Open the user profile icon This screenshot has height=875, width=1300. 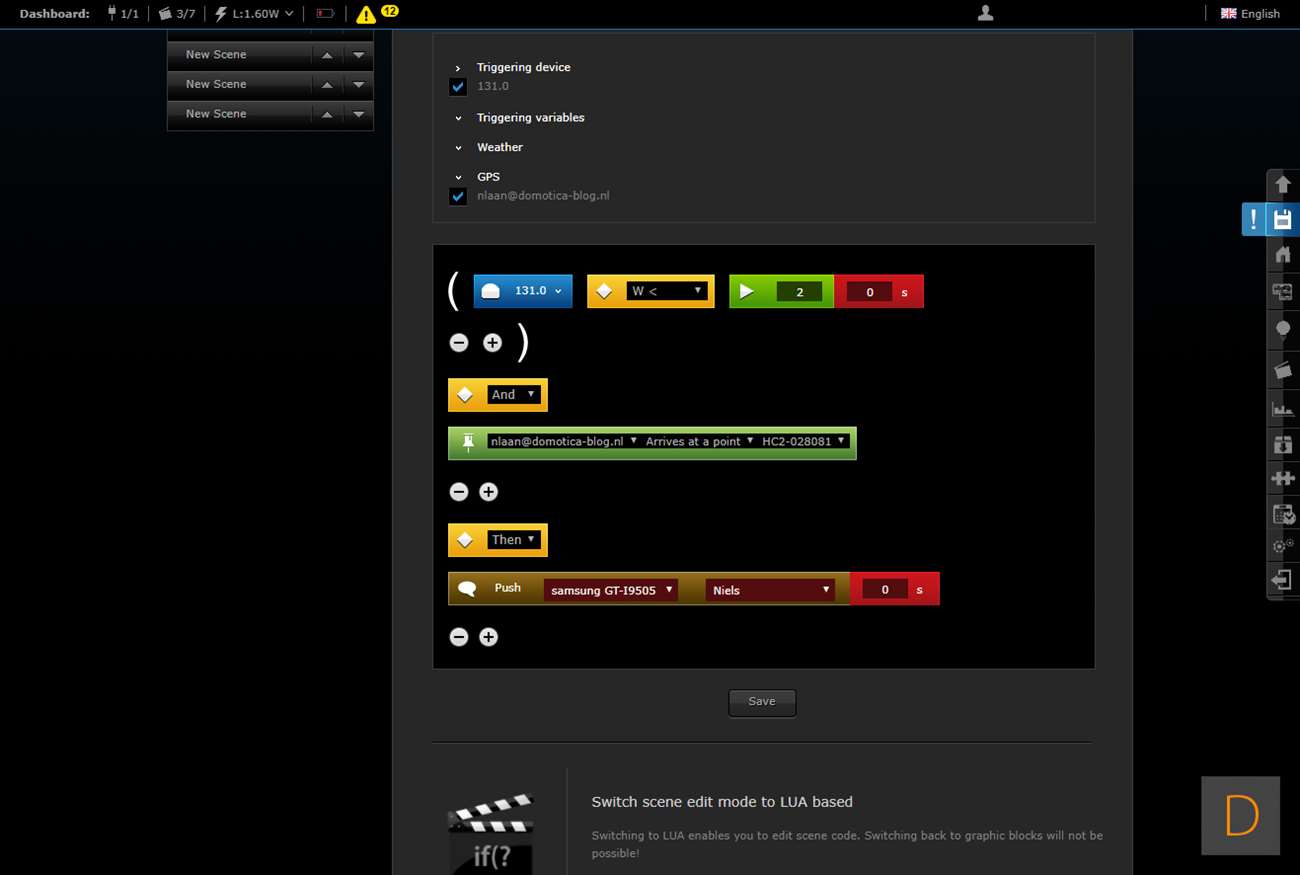[985, 13]
